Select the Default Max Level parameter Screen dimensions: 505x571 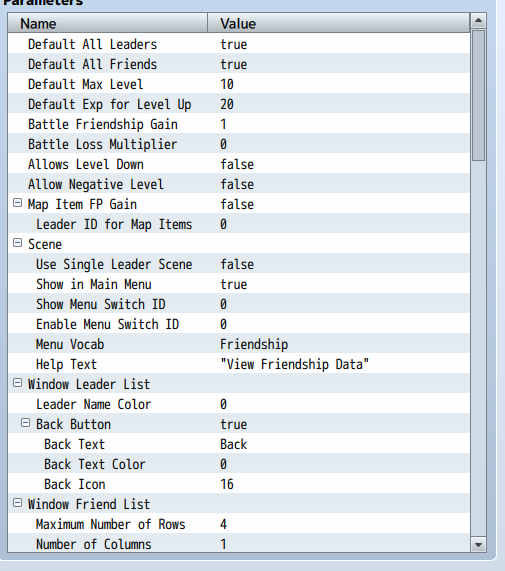click(x=239, y=84)
